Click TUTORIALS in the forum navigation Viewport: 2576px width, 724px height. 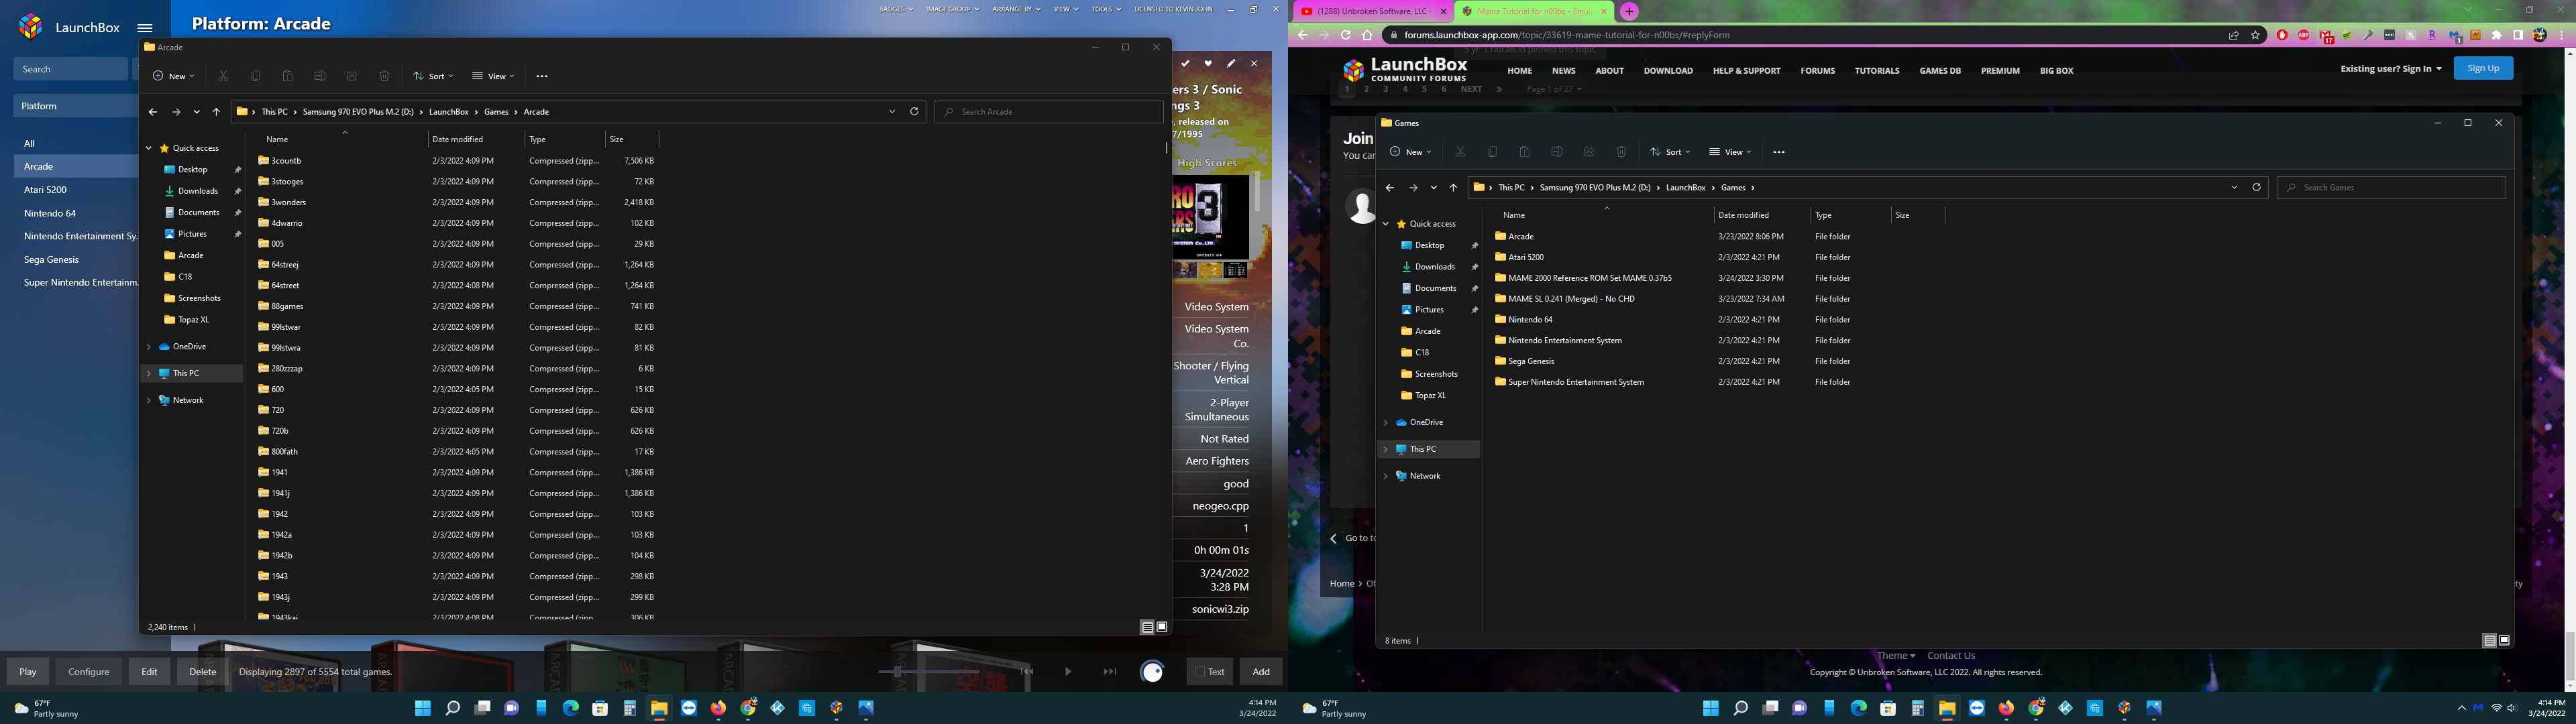click(x=1877, y=71)
